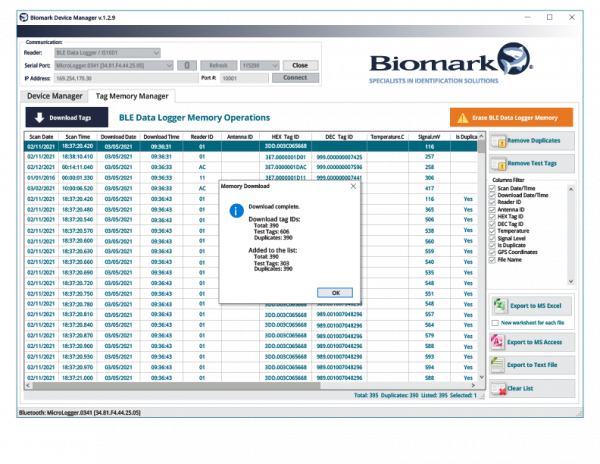600x464 pixels.
Task: Click OK in Memory Download dialog
Action: pos(335,293)
